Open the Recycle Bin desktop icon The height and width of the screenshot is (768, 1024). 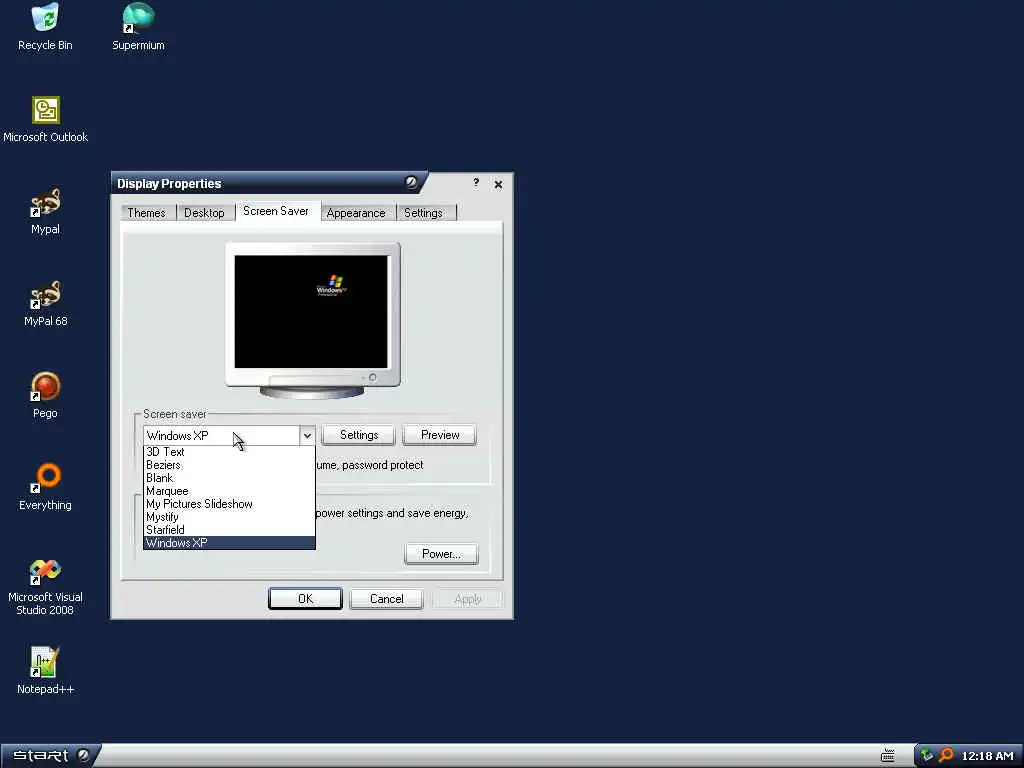[45, 26]
